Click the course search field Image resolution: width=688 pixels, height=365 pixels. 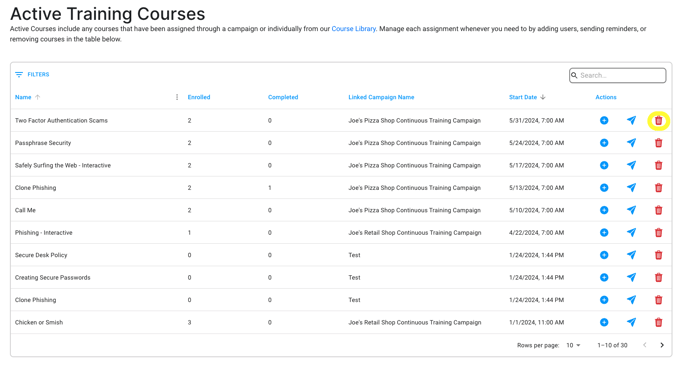point(617,75)
